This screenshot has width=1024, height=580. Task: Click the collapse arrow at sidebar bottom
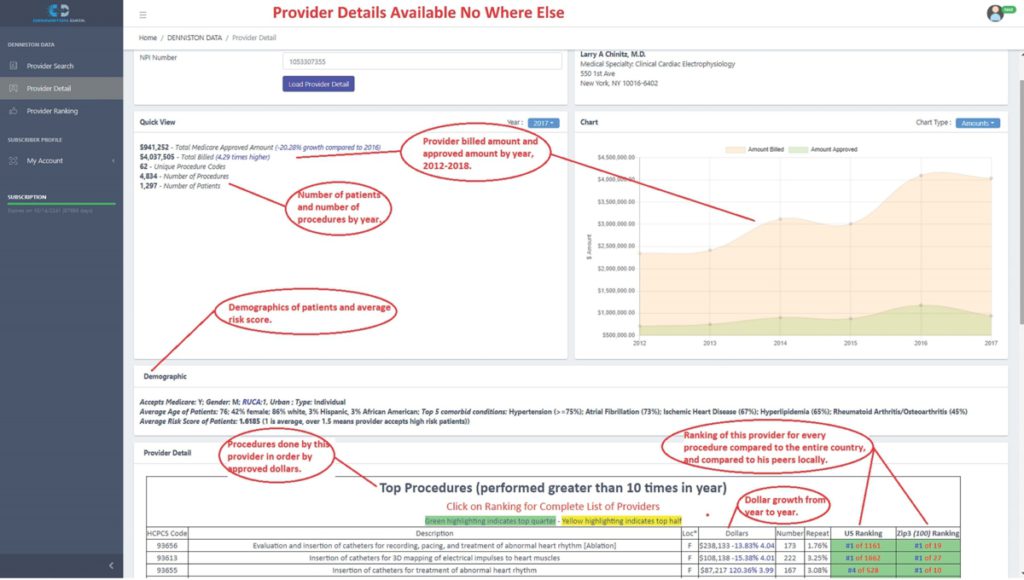[110, 565]
